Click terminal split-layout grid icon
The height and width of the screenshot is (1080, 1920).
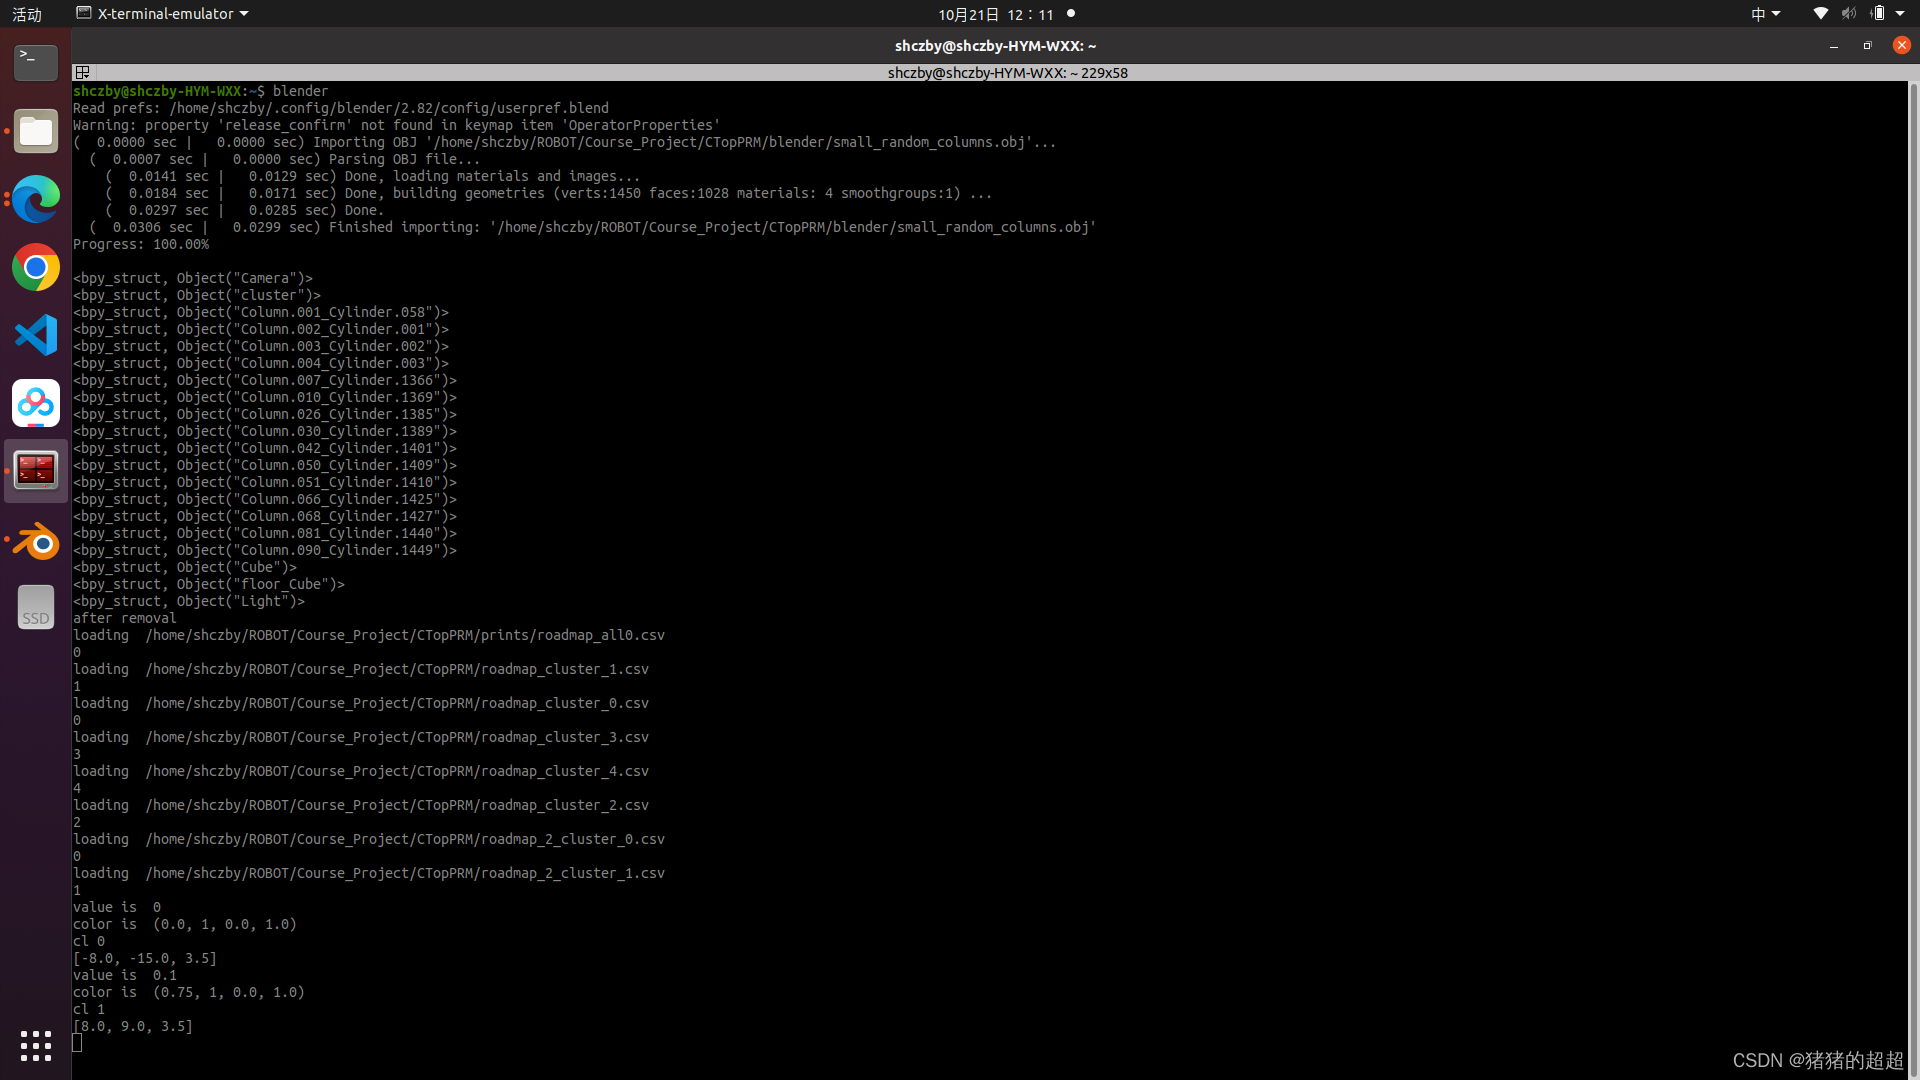[83, 72]
